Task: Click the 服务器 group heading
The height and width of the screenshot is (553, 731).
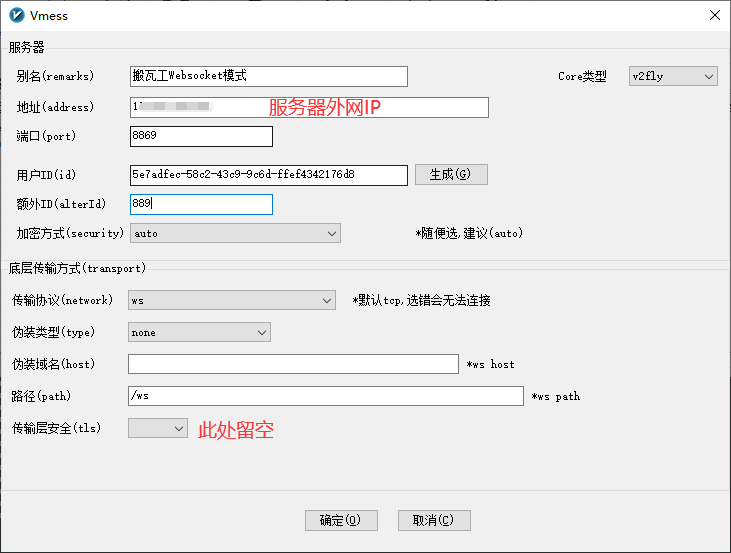Action: pos(27,47)
